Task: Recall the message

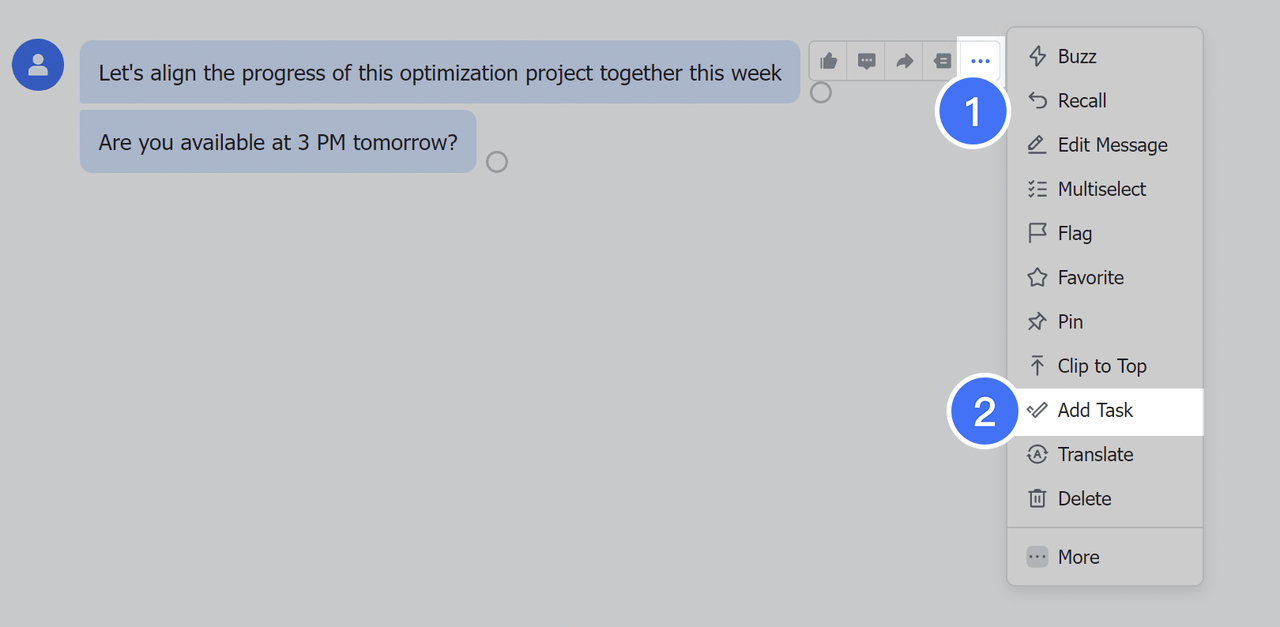Action: (1082, 100)
